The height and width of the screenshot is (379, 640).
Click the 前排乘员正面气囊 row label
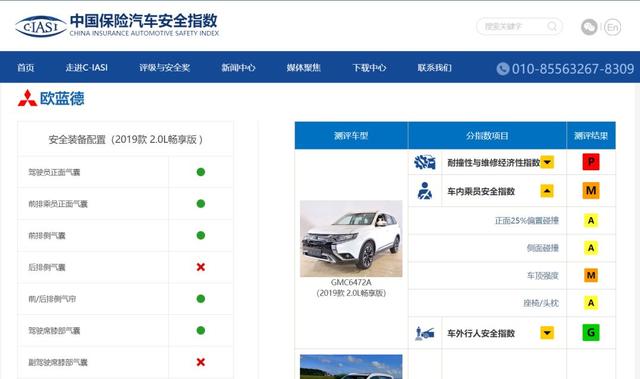point(58,204)
